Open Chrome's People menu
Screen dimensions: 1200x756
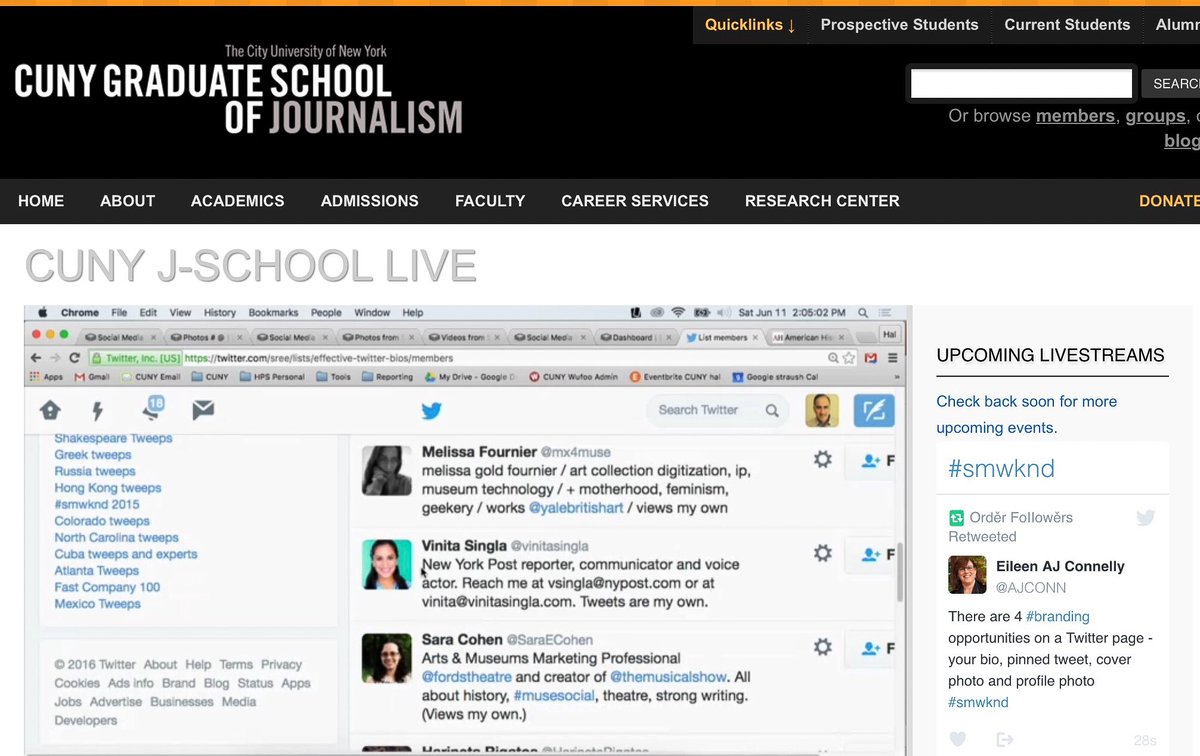(x=326, y=312)
